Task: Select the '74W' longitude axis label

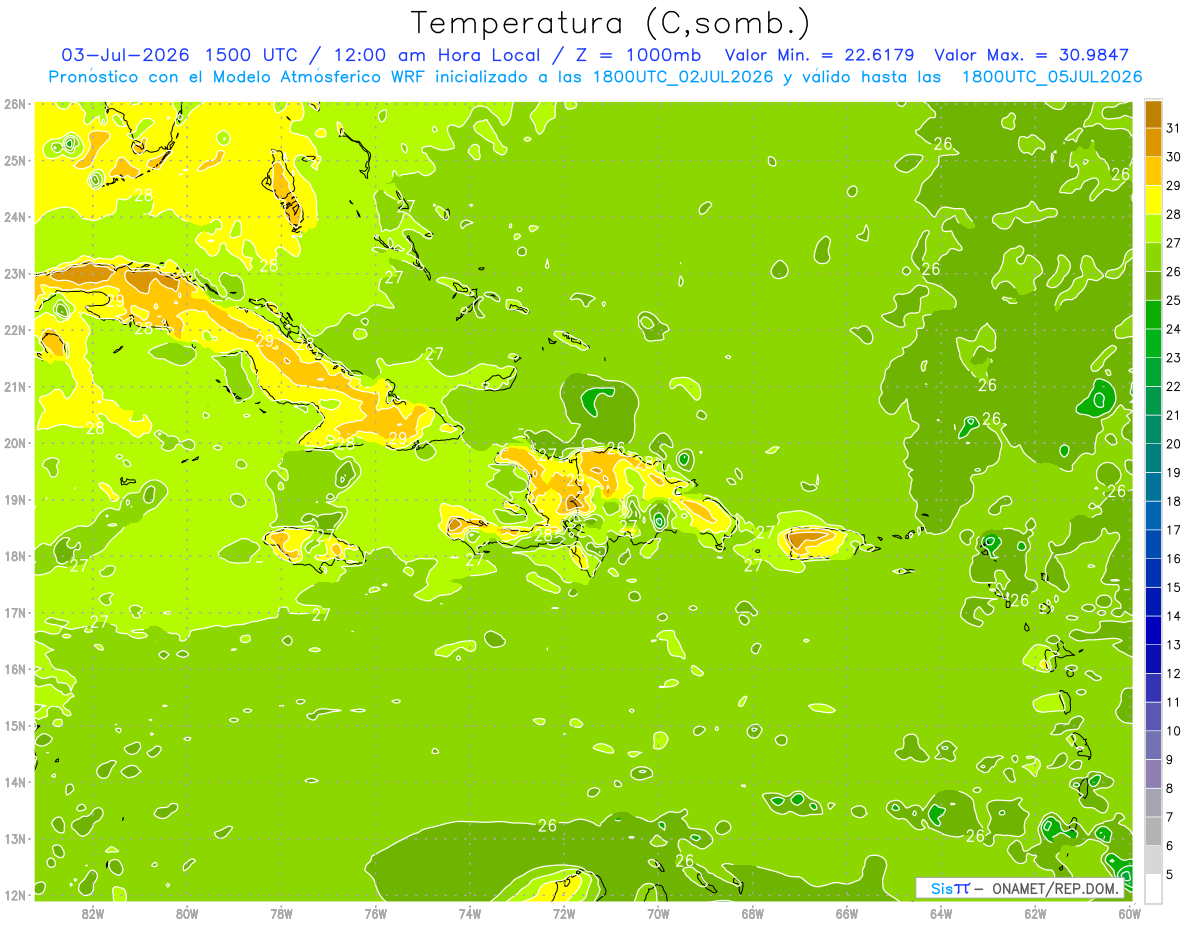Action: (x=470, y=913)
